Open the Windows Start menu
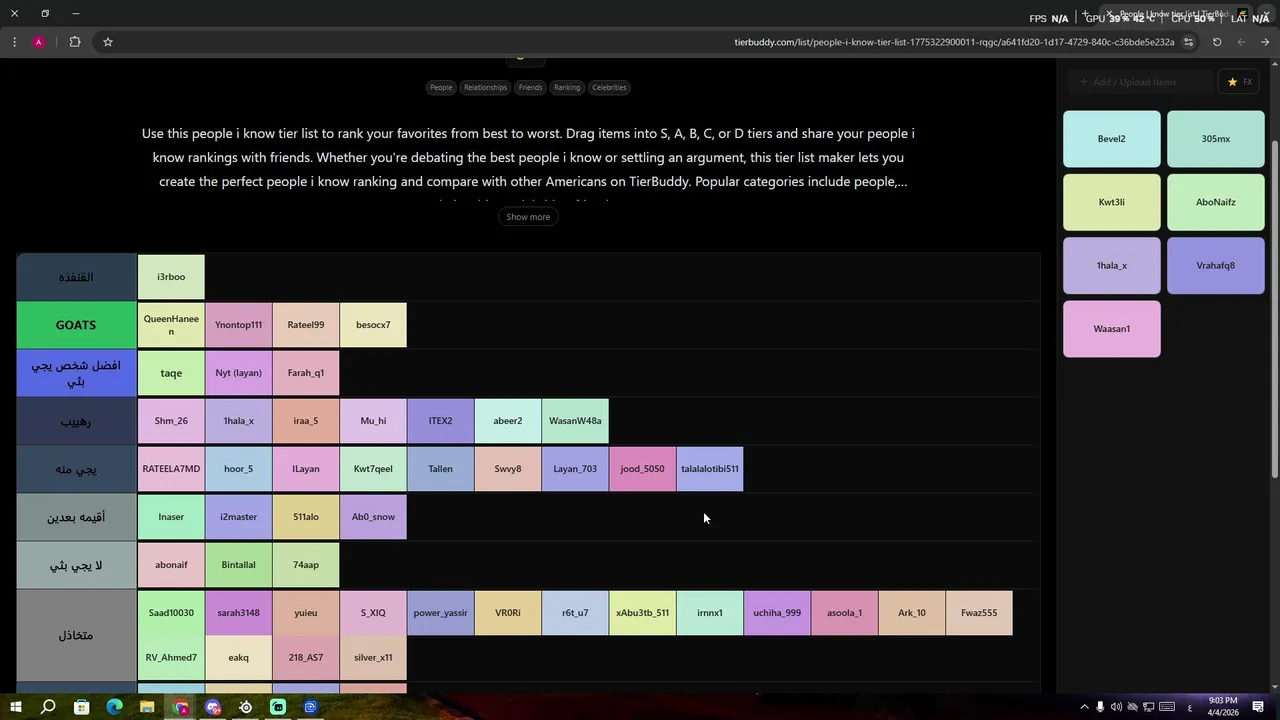Image resolution: width=1280 pixels, height=720 pixels. [15, 707]
